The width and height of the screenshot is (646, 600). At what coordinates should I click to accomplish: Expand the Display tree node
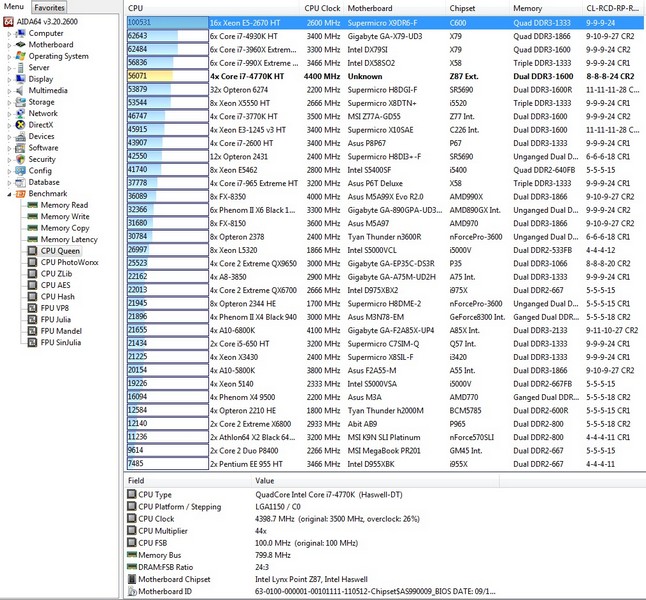tap(9, 80)
